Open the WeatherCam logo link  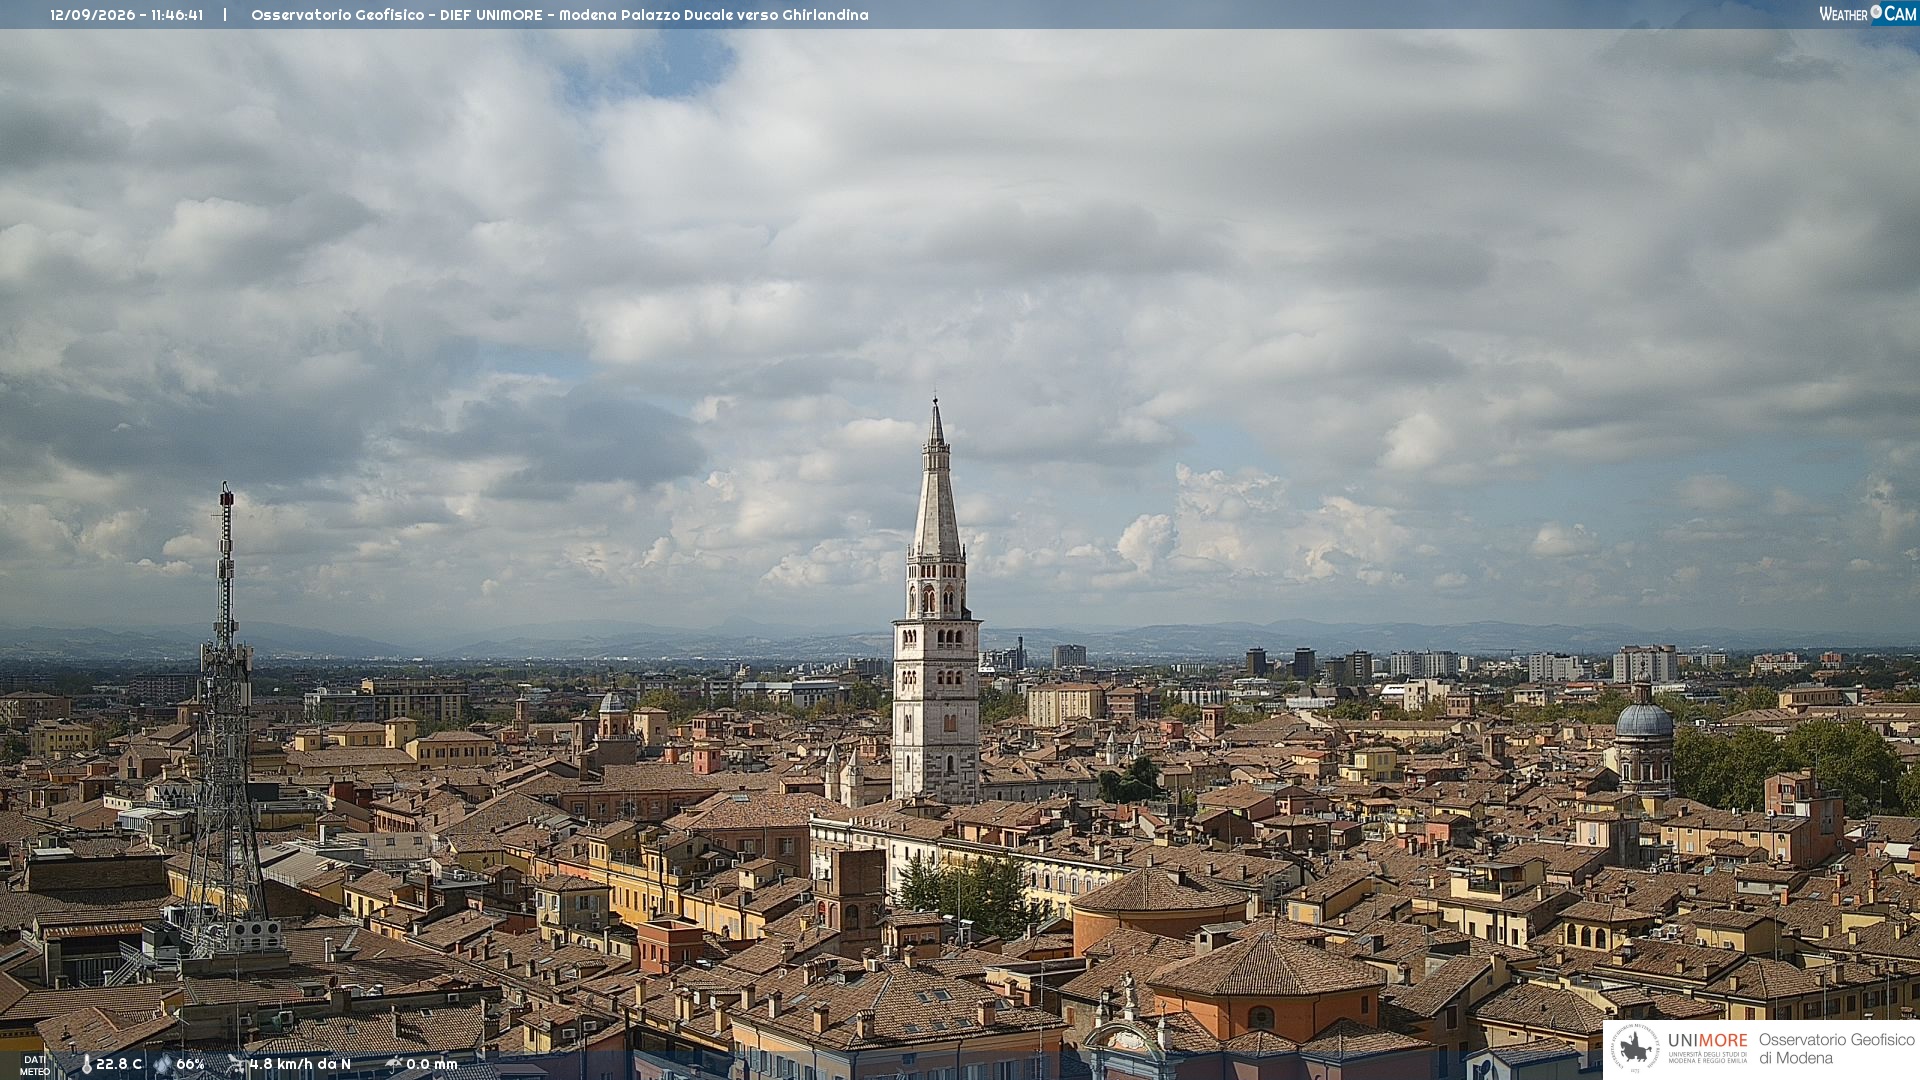click(1868, 13)
